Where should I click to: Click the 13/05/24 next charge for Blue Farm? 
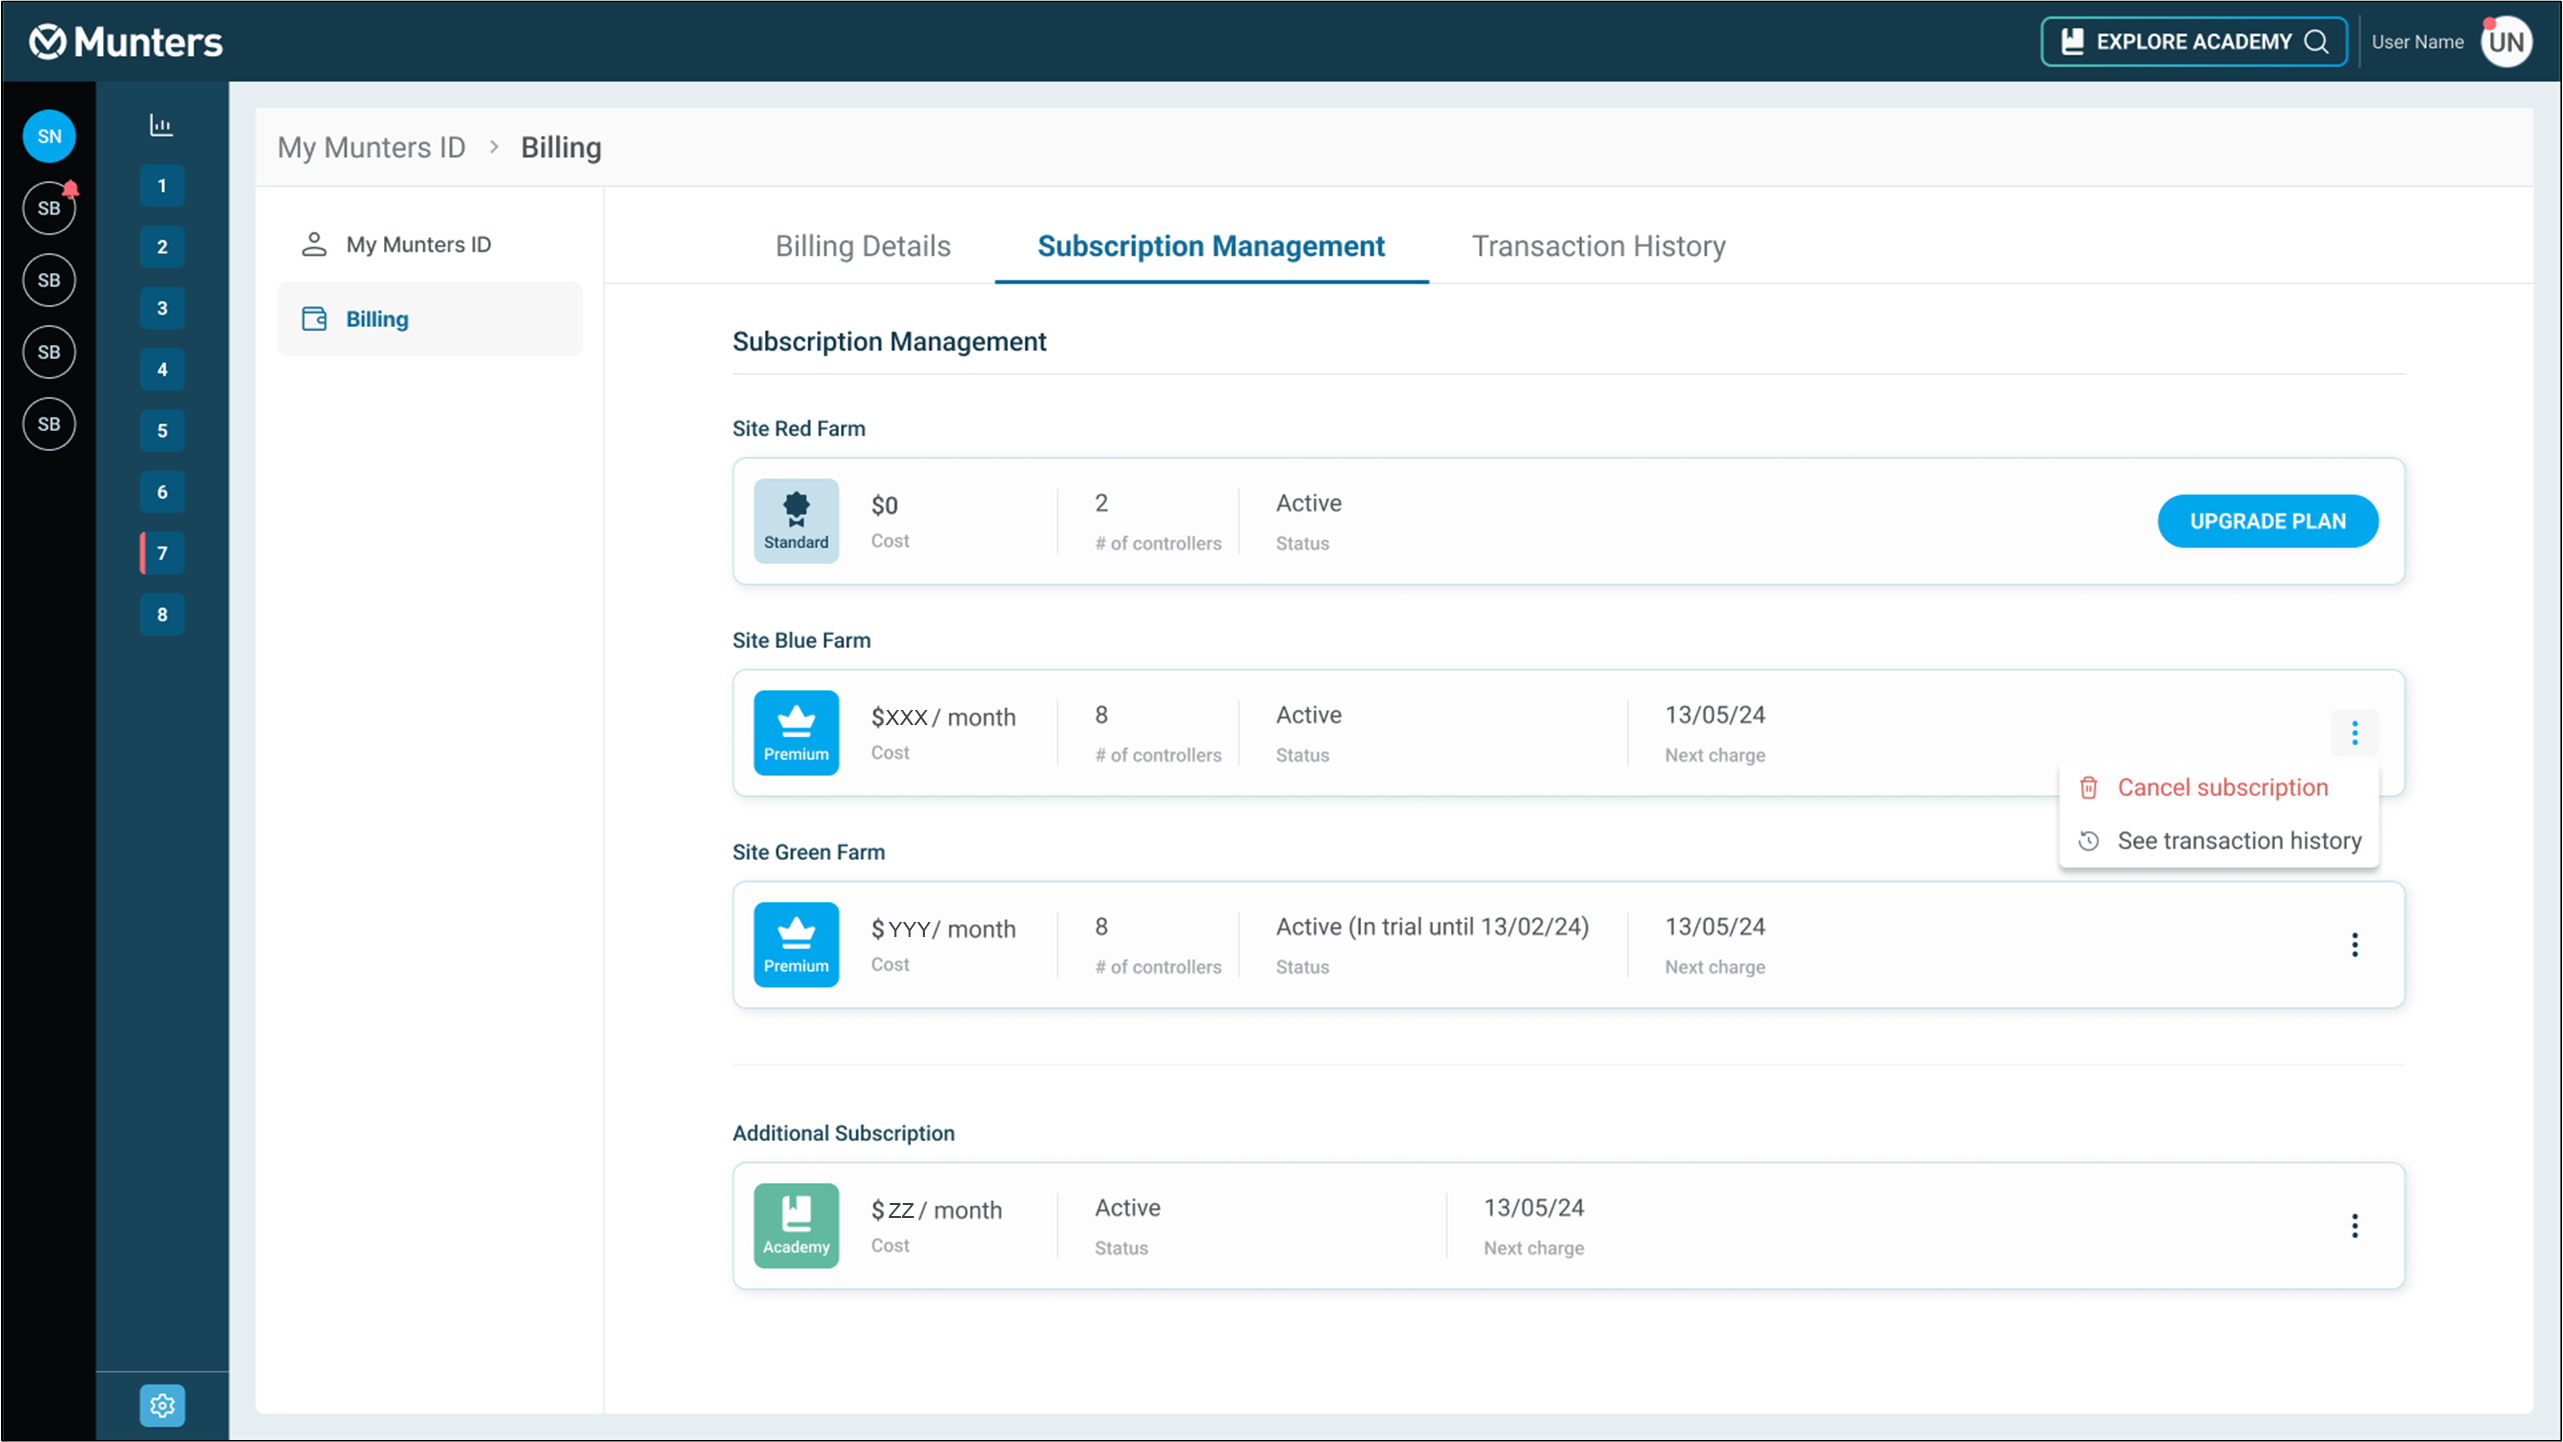tap(1715, 715)
